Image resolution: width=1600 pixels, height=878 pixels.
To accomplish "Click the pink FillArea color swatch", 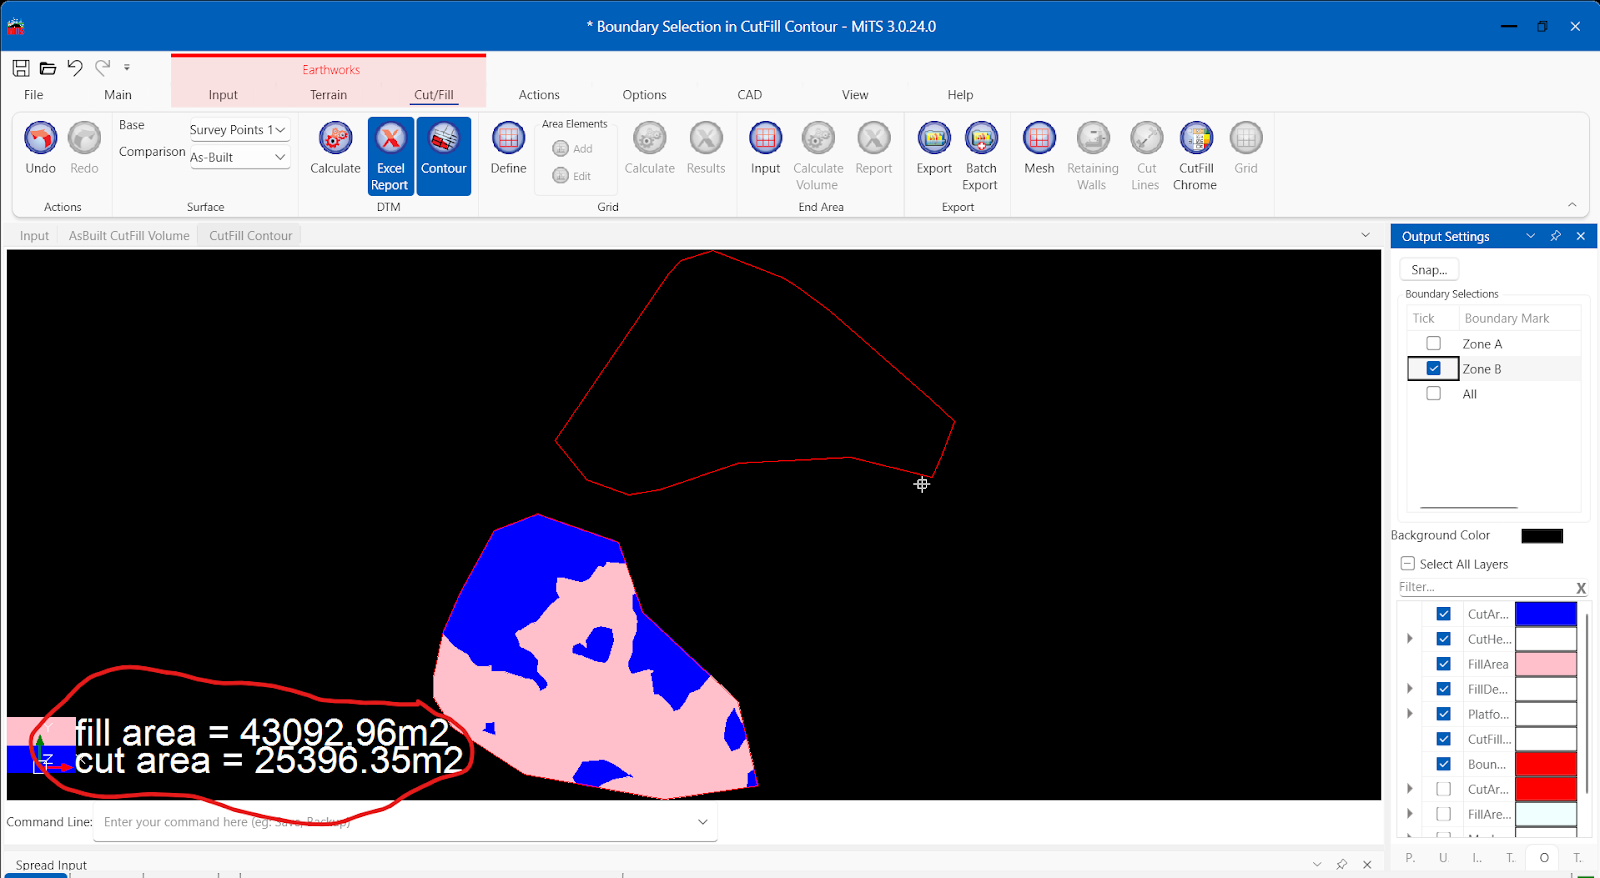I will (1546, 664).
